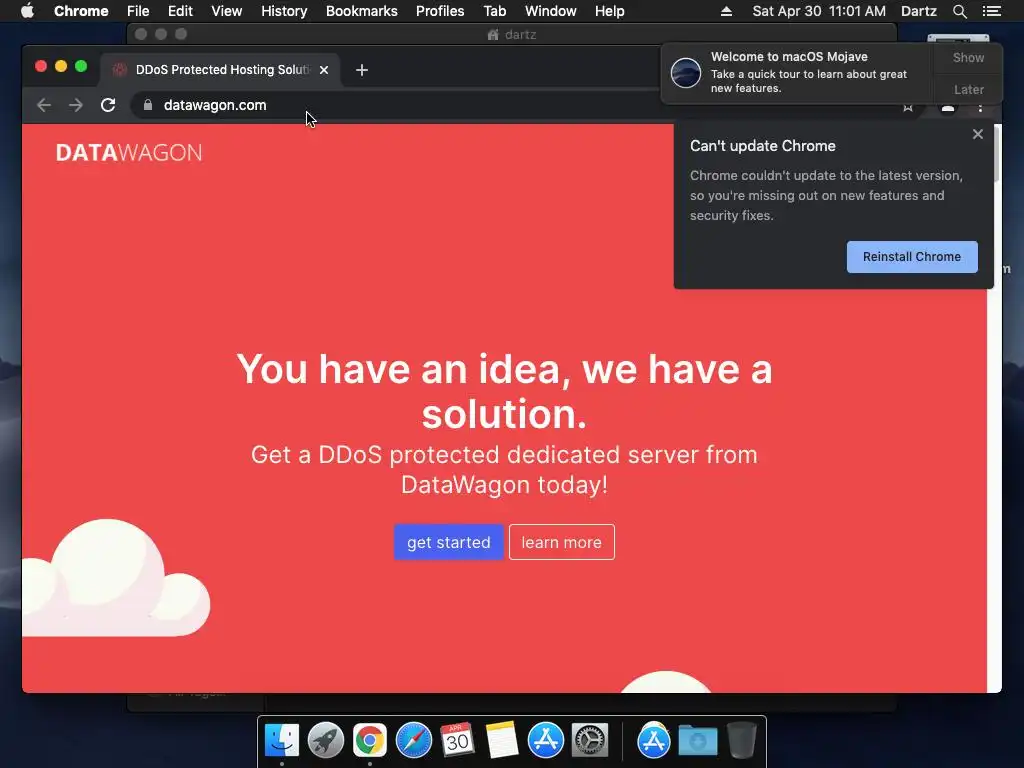Open Notes from the dock
The height and width of the screenshot is (768, 1024).
click(x=502, y=741)
